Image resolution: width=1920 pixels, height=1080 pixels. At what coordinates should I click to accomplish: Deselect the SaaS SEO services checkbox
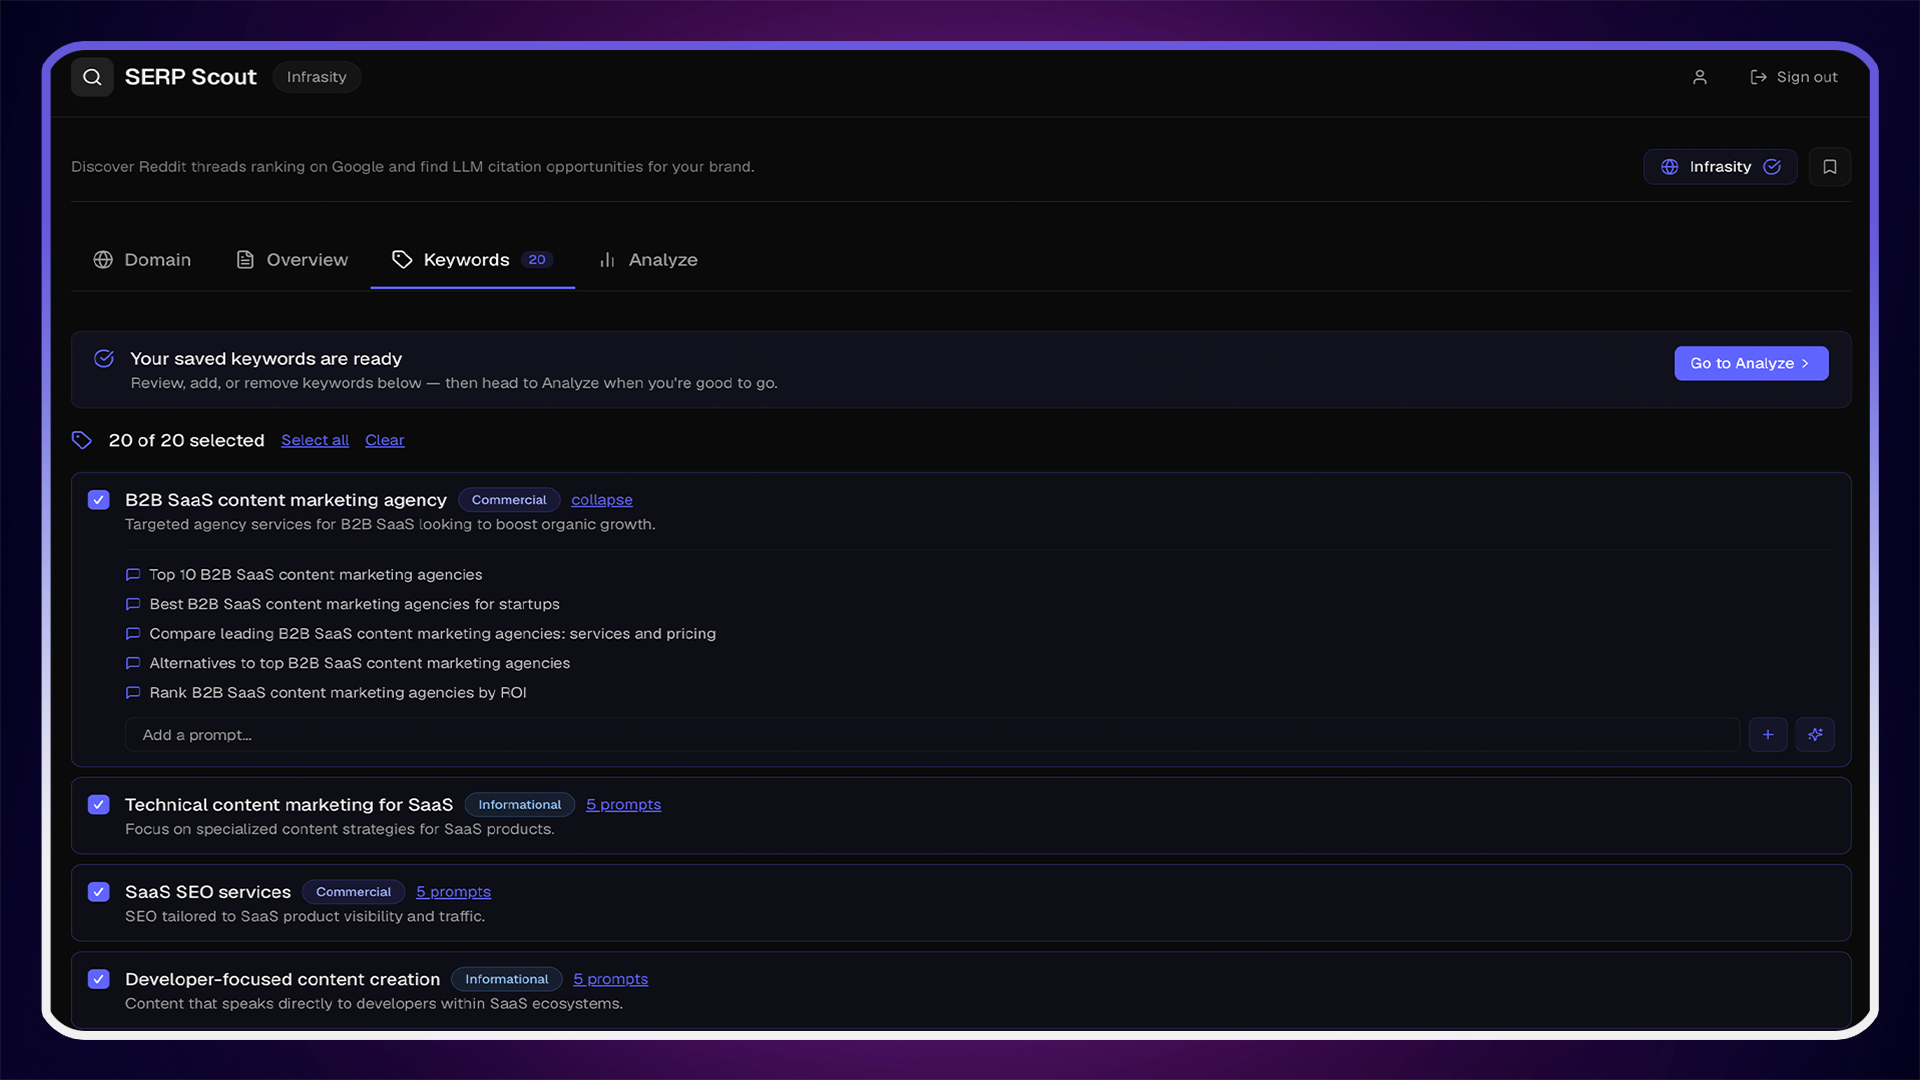[99, 892]
